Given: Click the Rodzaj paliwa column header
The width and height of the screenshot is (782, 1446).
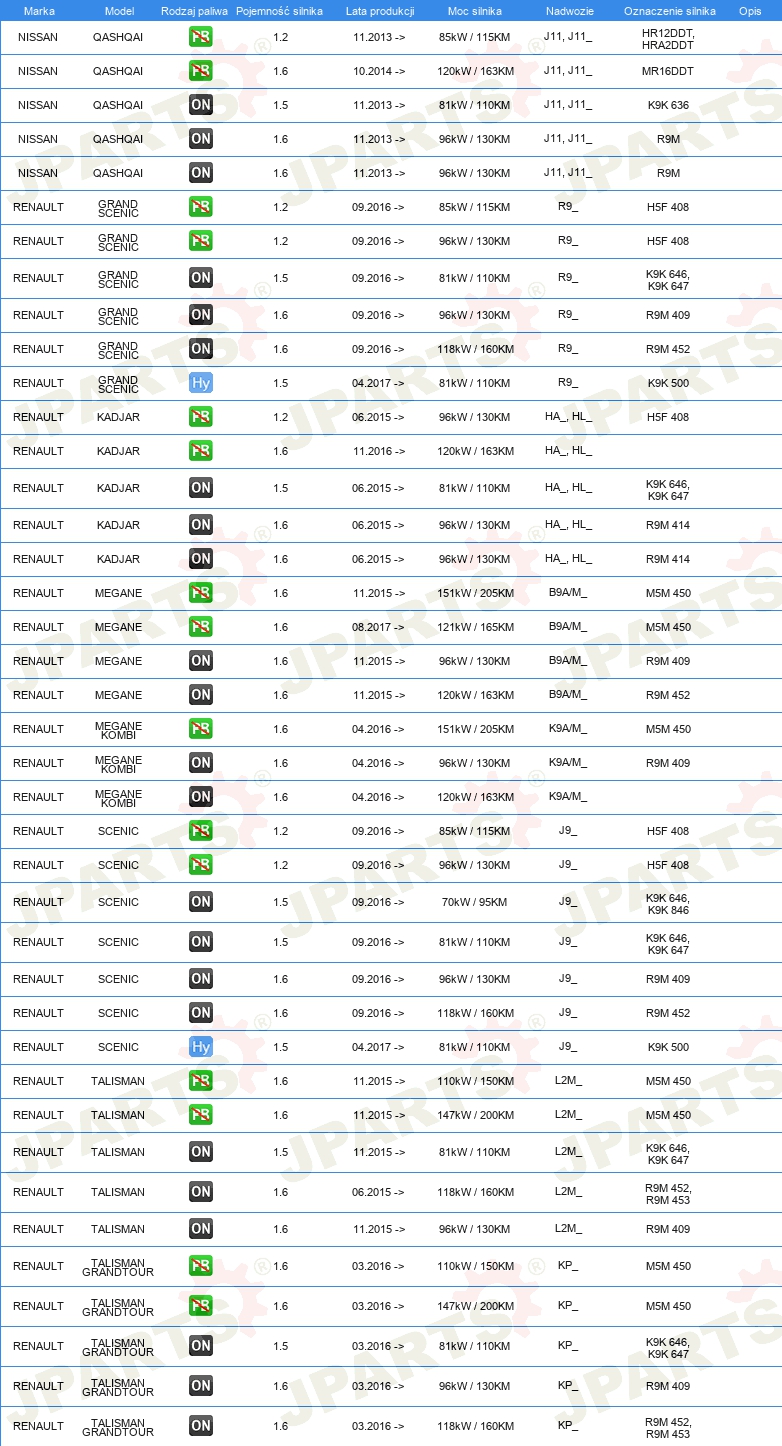Looking at the screenshot, I should 194,11.
